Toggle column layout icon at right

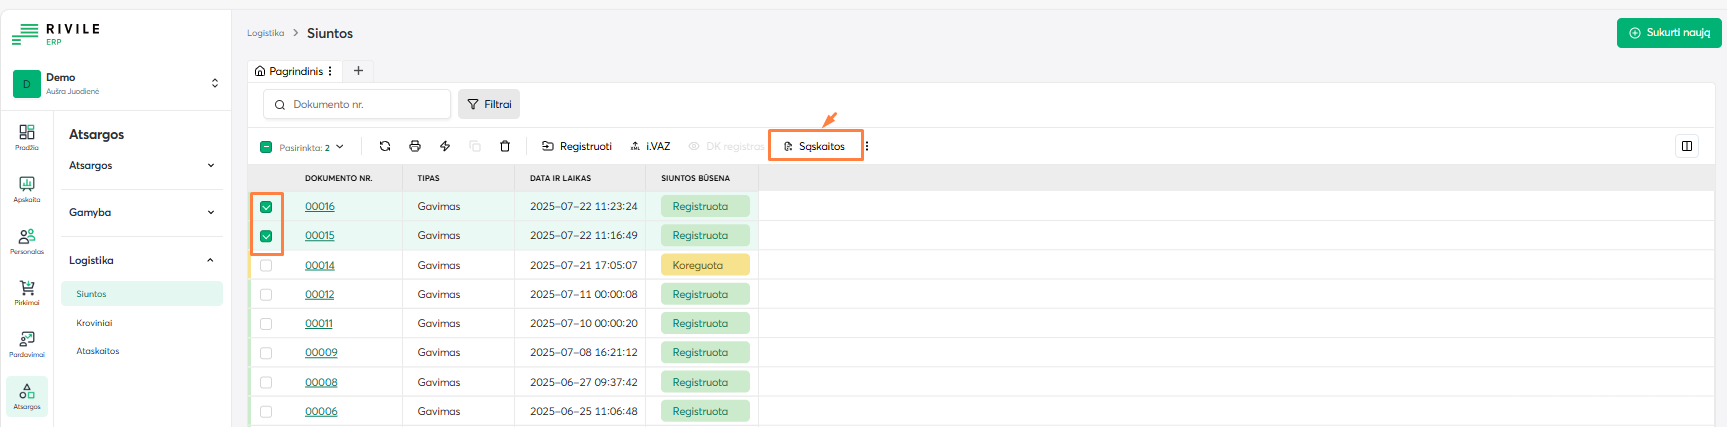point(1687,146)
